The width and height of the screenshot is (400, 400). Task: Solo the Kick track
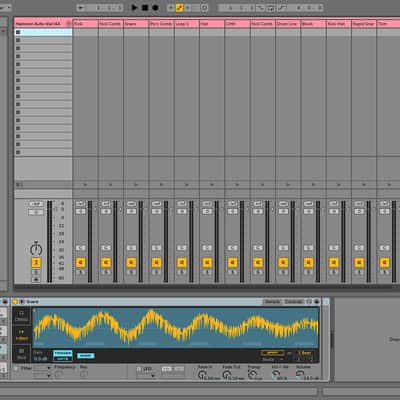tap(80, 272)
